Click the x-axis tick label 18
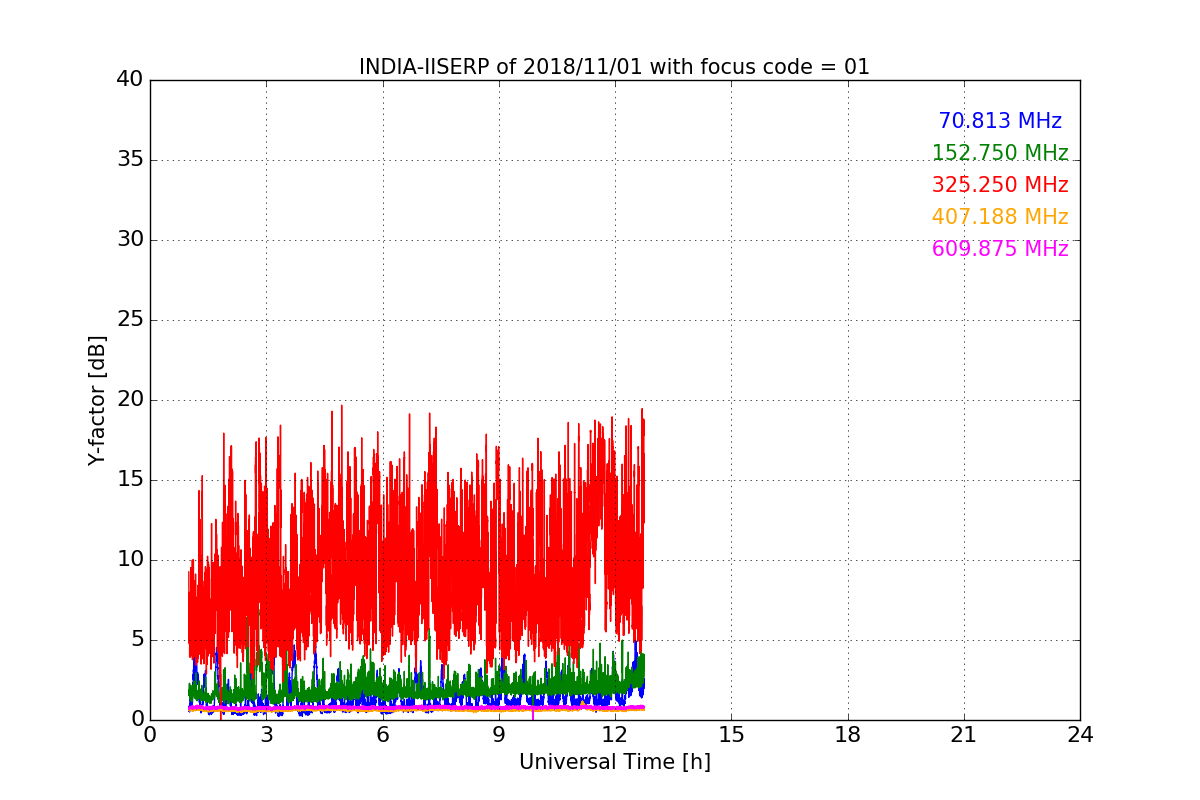The height and width of the screenshot is (800, 1200). (848, 734)
